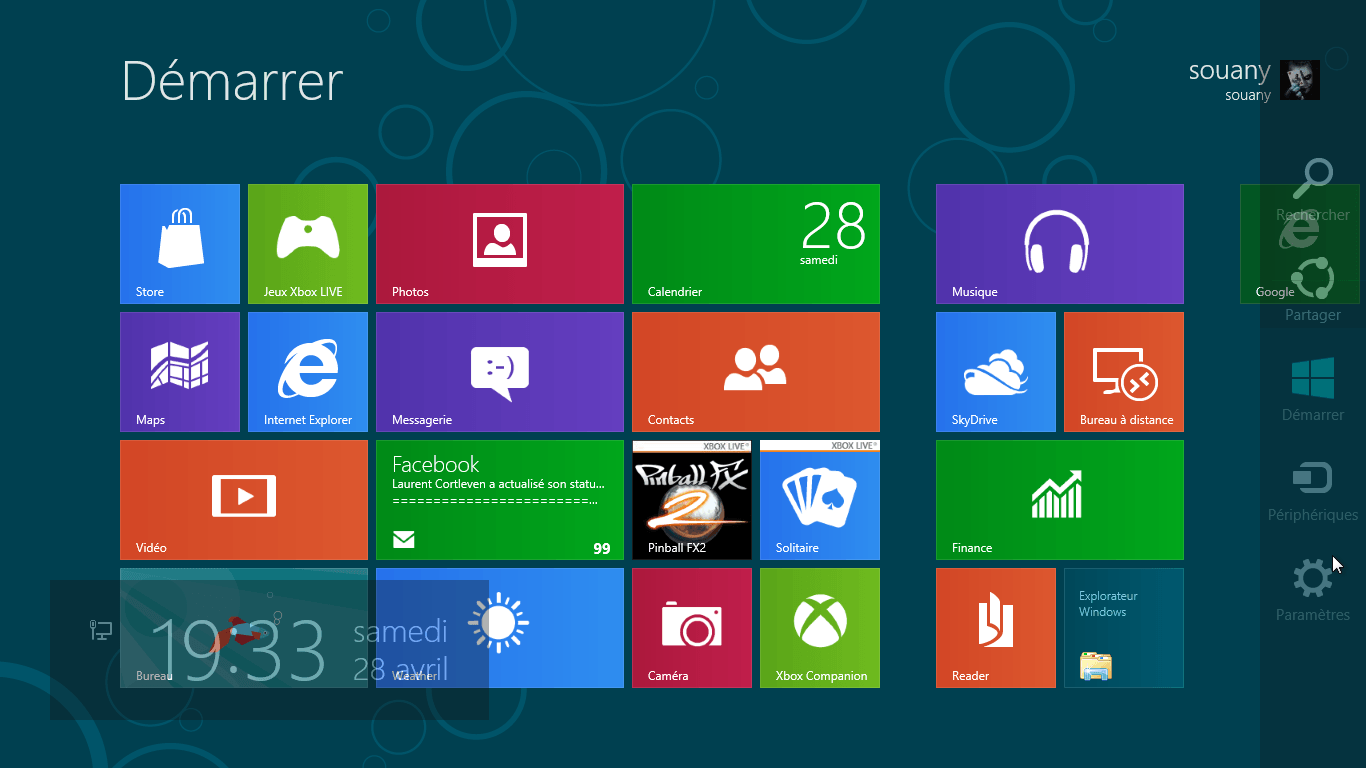
Task: Open the Maps tile
Action: pyautogui.click(x=180, y=372)
